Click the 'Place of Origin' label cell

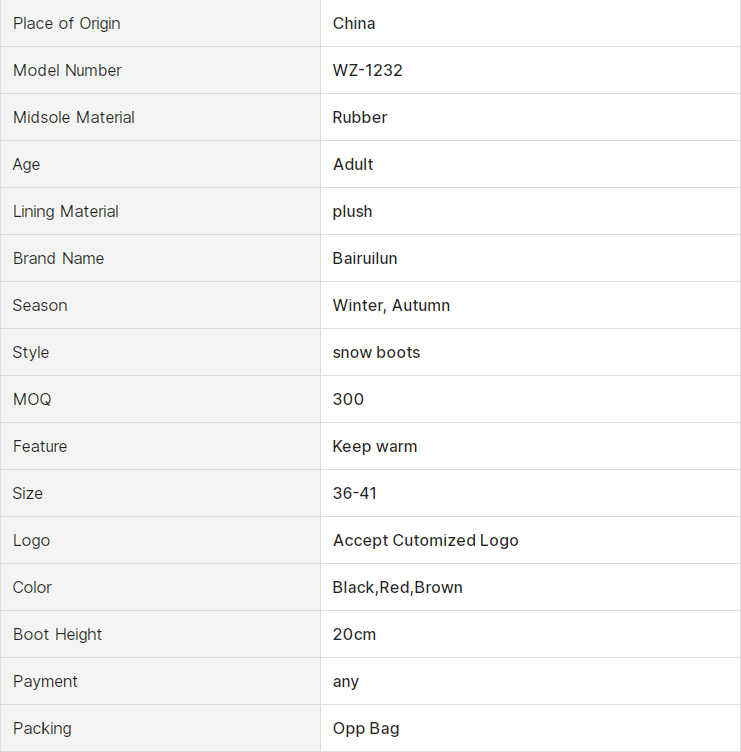click(x=67, y=23)
